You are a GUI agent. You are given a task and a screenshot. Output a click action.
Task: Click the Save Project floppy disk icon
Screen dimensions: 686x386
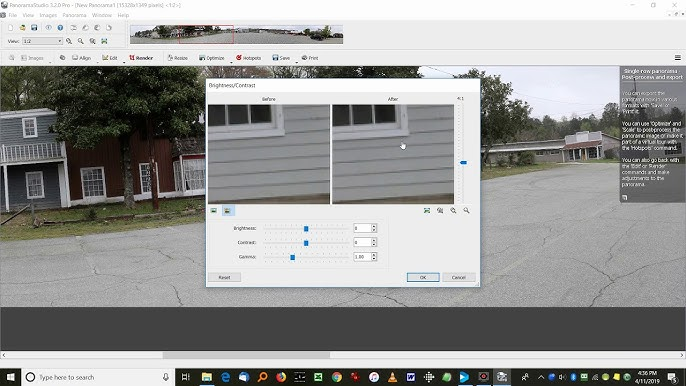[34, 28]
